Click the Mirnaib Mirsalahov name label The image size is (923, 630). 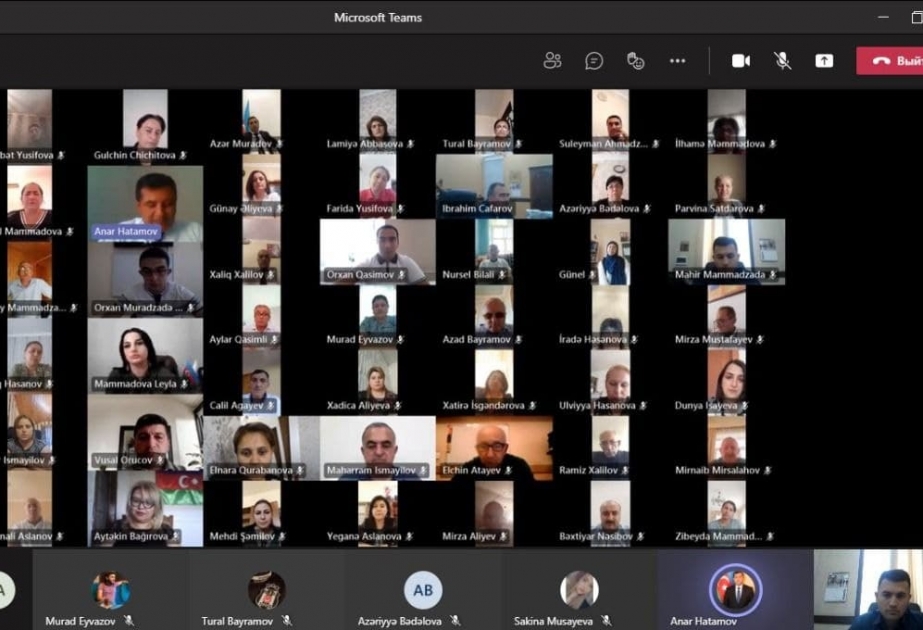pyautogui.click(x=718, y=470)
